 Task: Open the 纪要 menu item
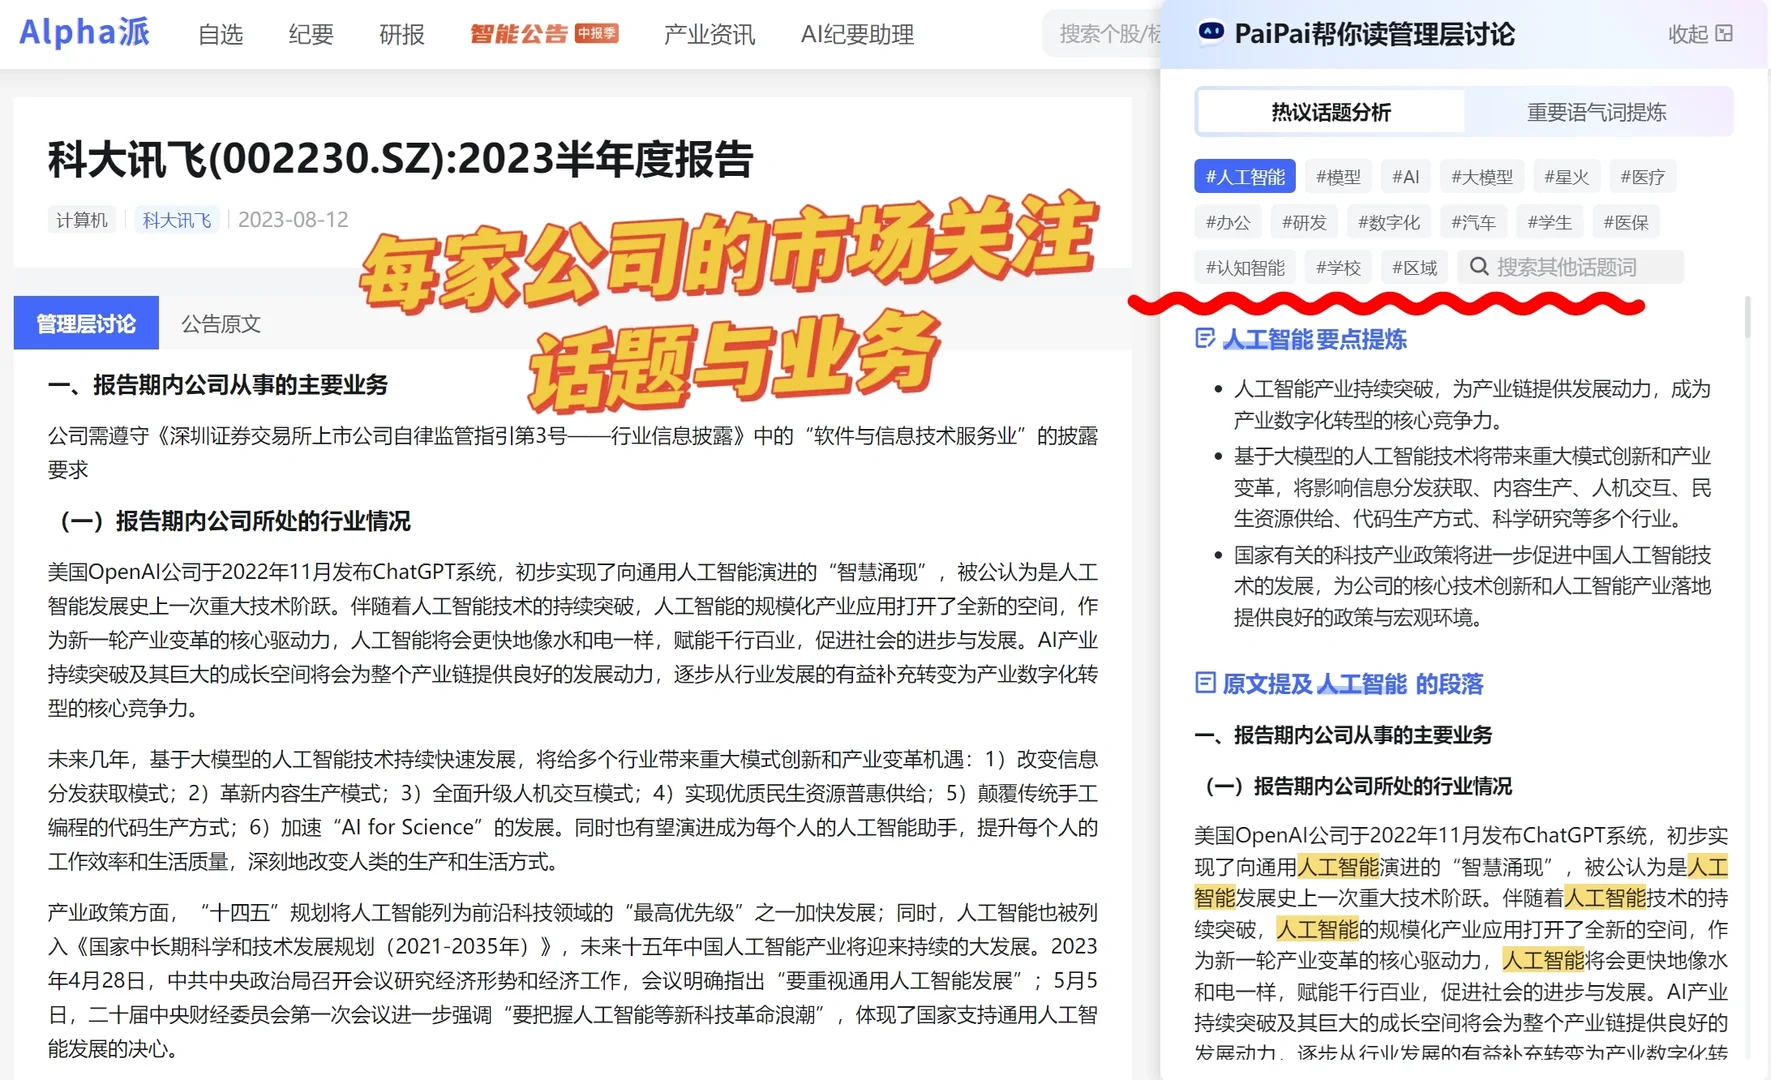(x=309, y=33)
